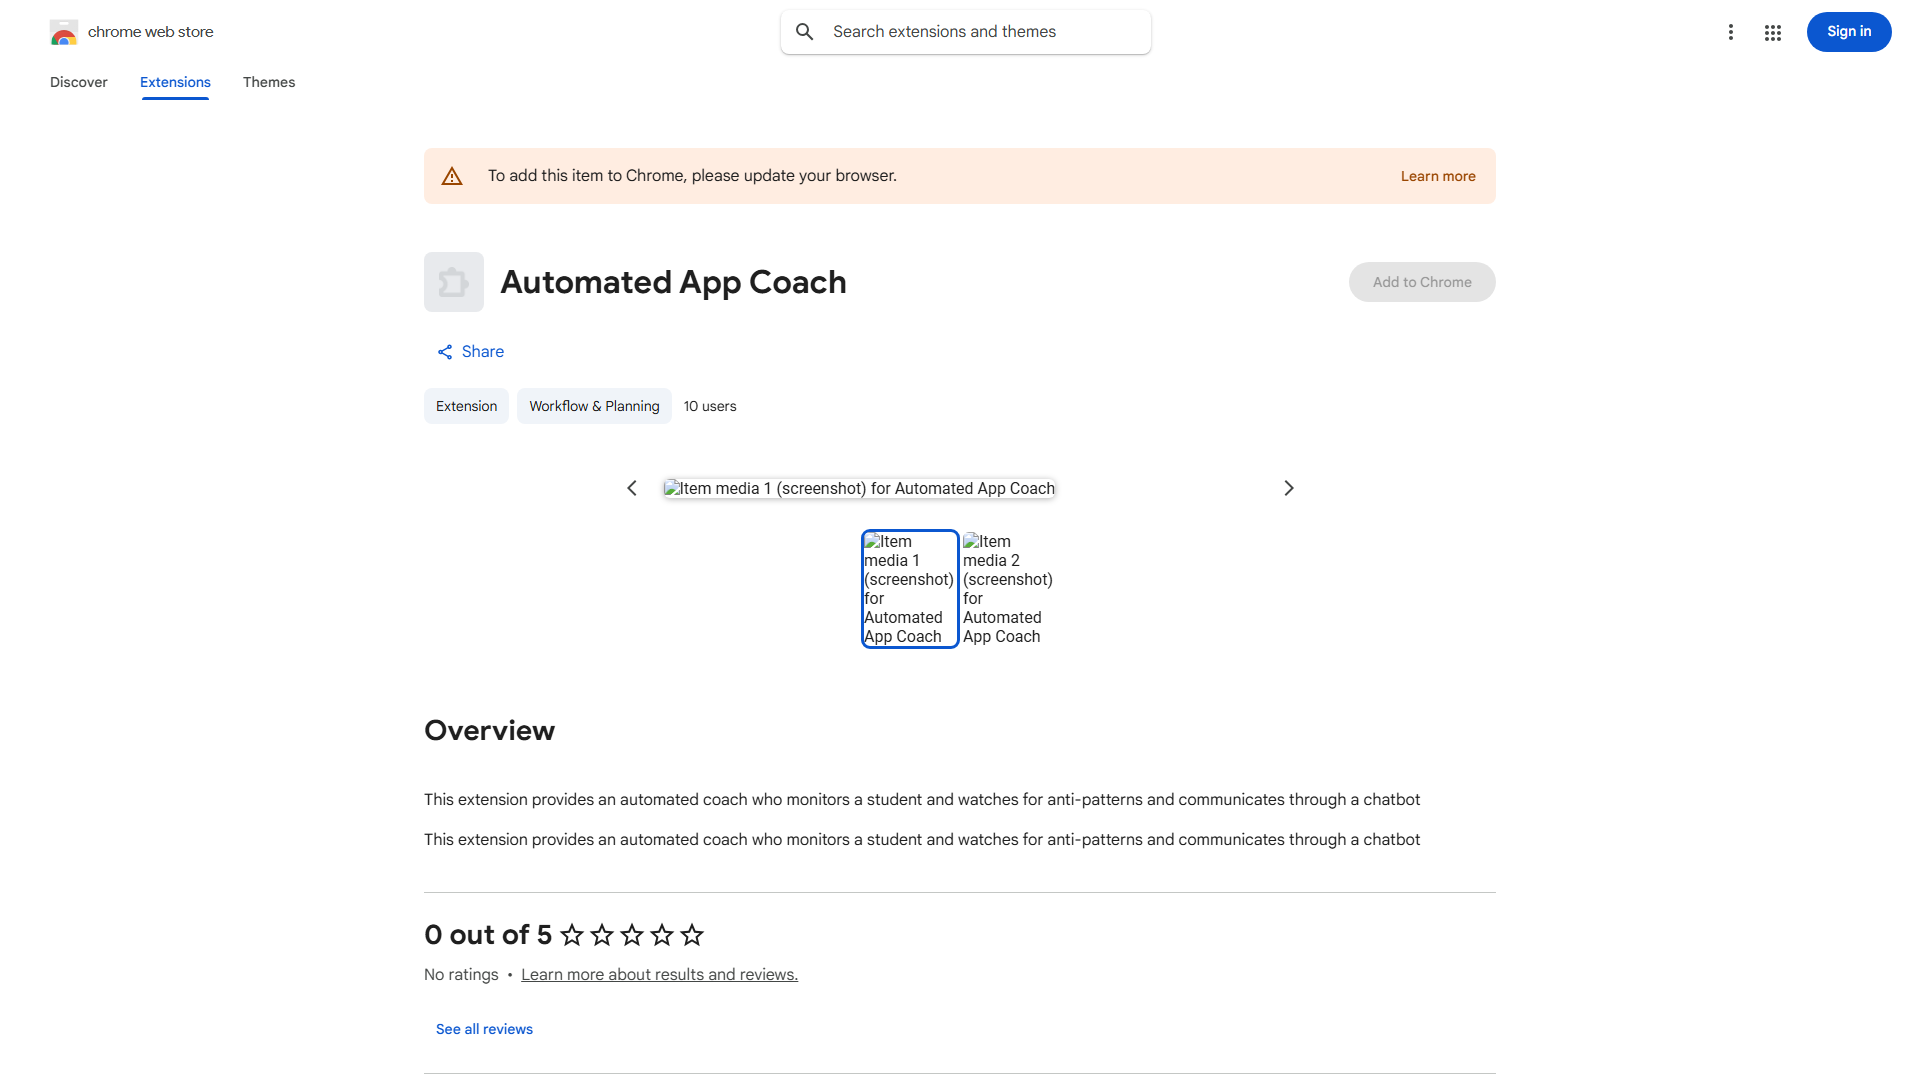Click the extension's placeholder puzzle-piece icon
The image size is (1920, 1080).
tap(453, 282)
